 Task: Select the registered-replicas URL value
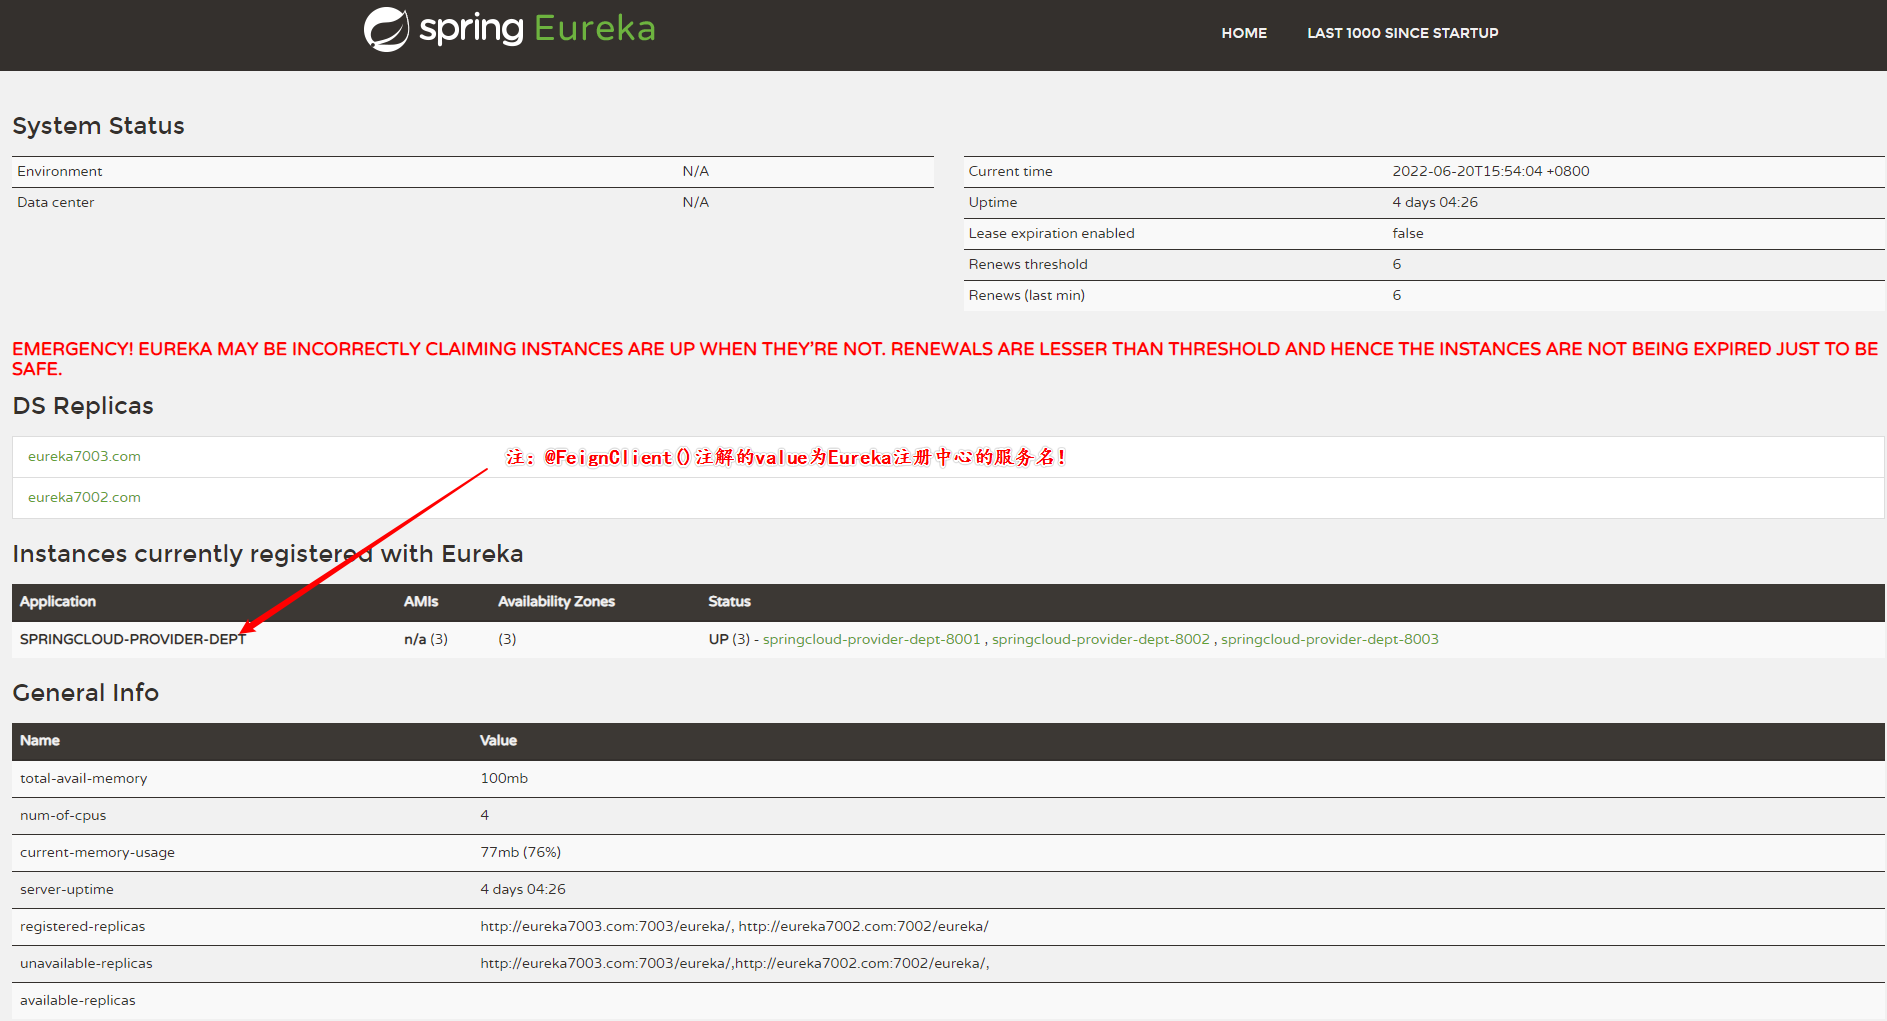[734, 926]
